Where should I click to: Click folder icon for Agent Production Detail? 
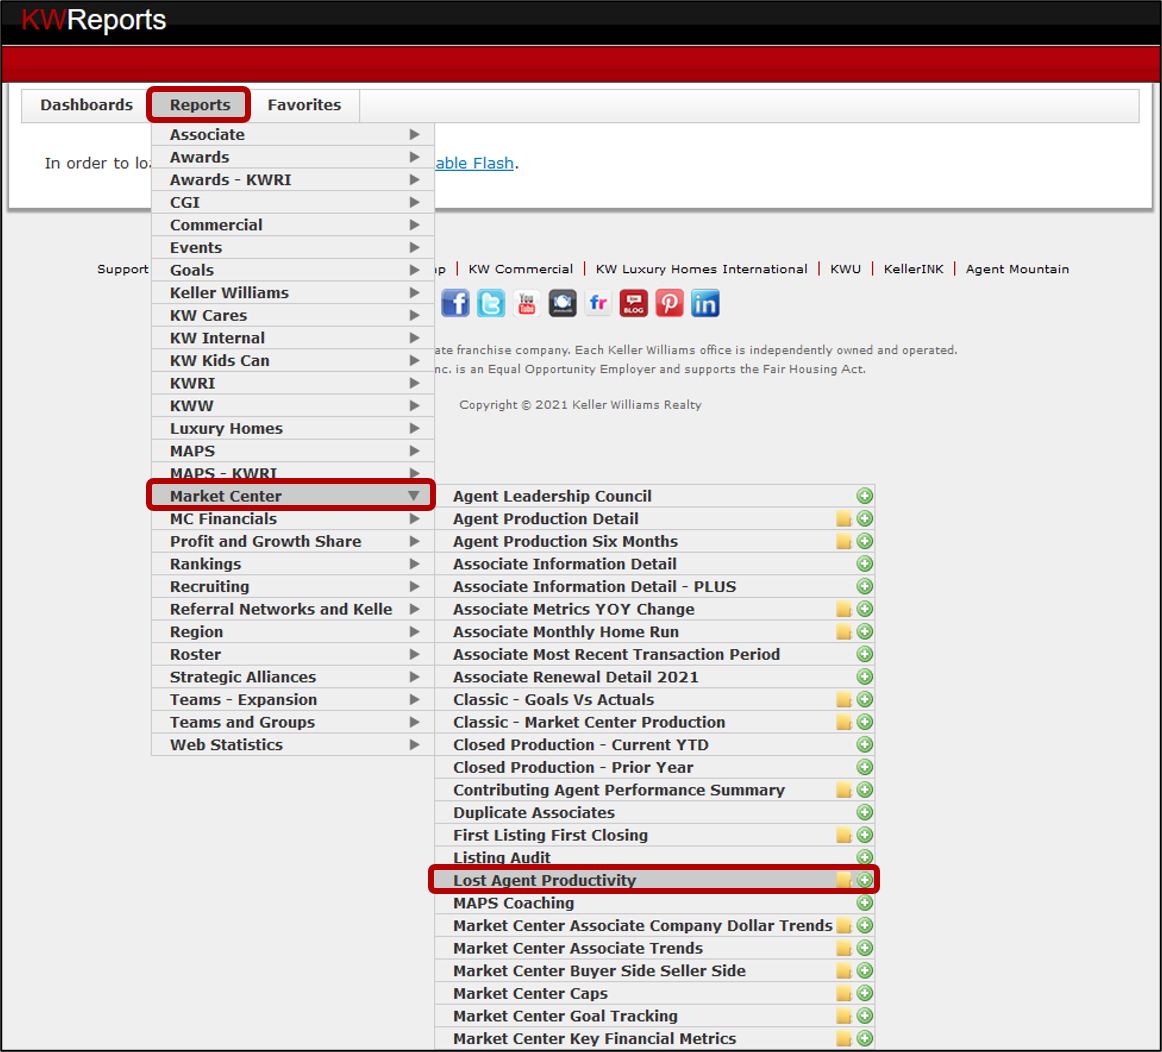pos(843,519)
